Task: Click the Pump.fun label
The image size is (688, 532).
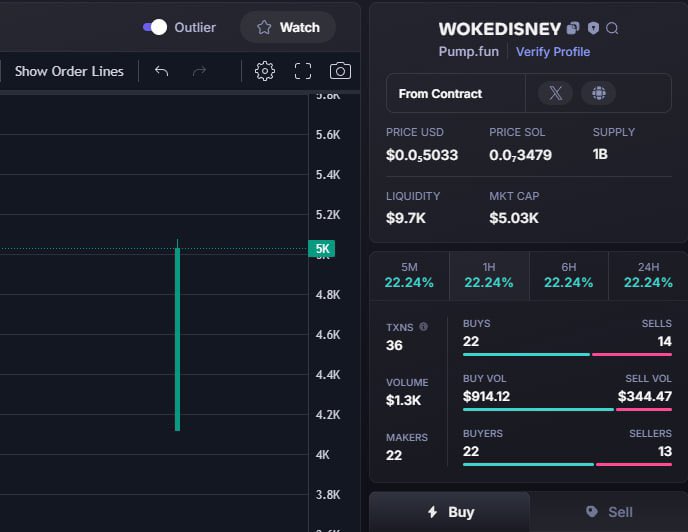Action: tap(469, 52)
